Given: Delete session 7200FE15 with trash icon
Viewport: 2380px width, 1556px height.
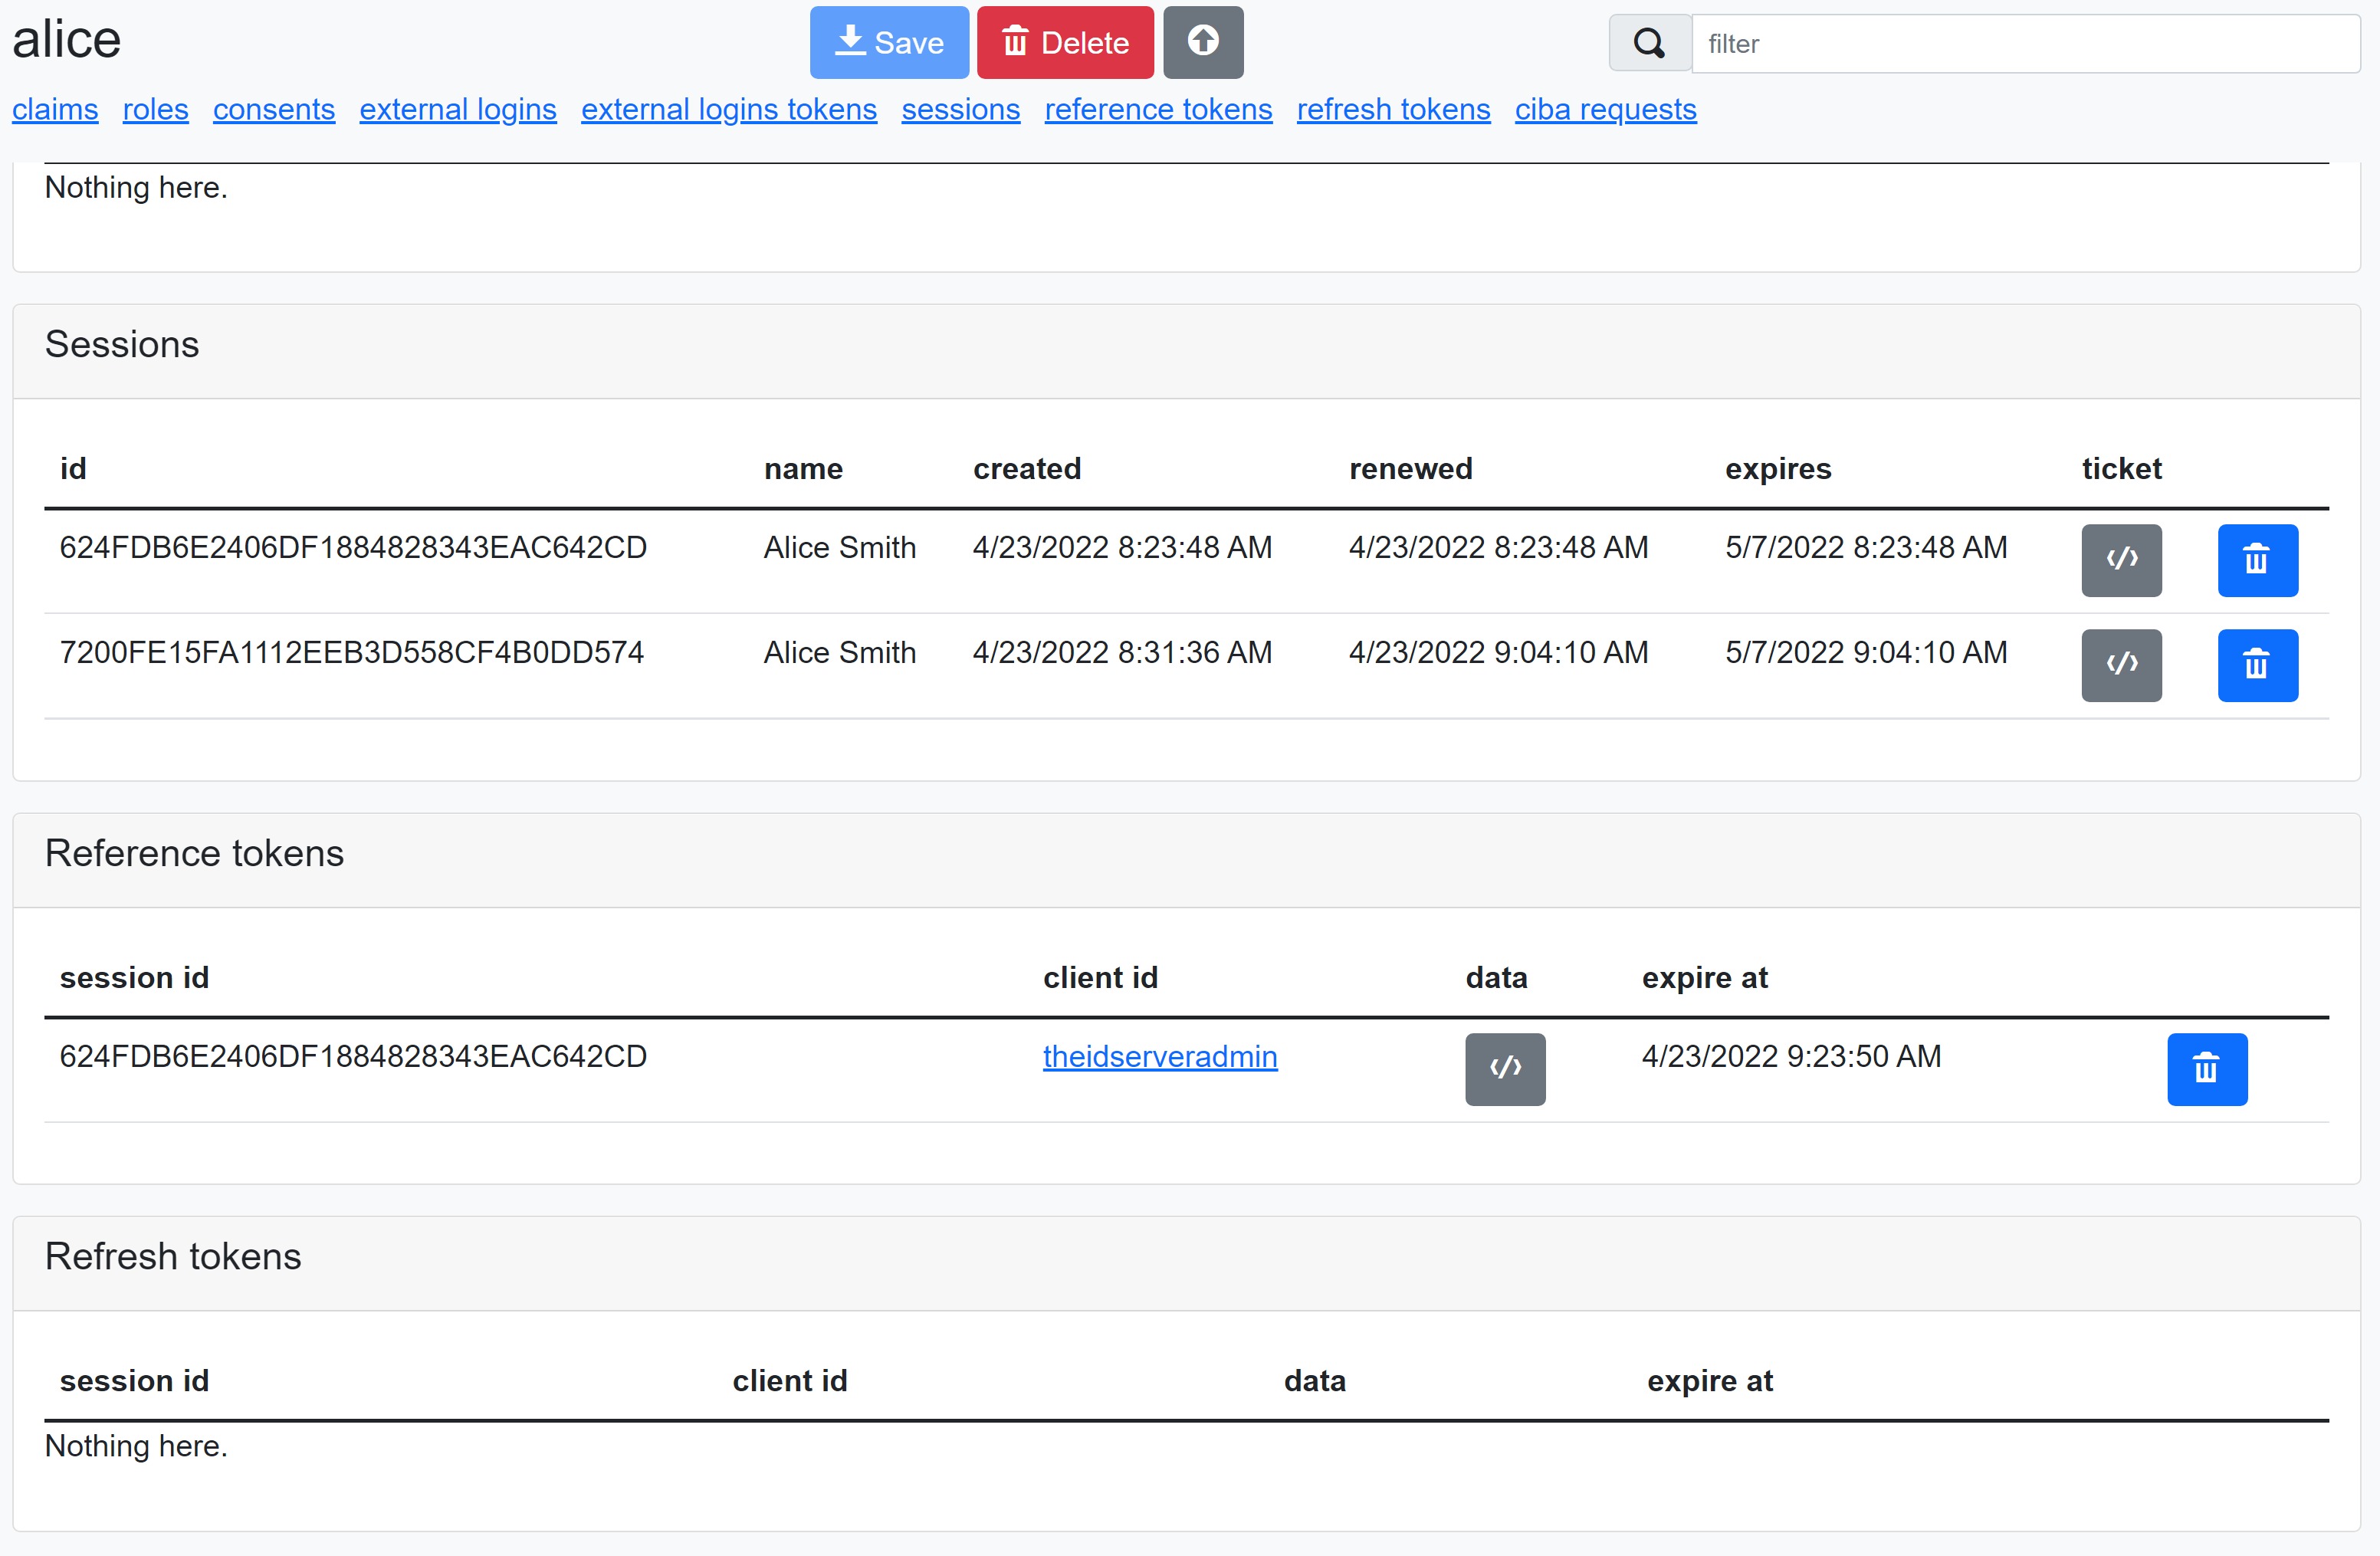Looking at the screenshot, I should pos(2257,665).
